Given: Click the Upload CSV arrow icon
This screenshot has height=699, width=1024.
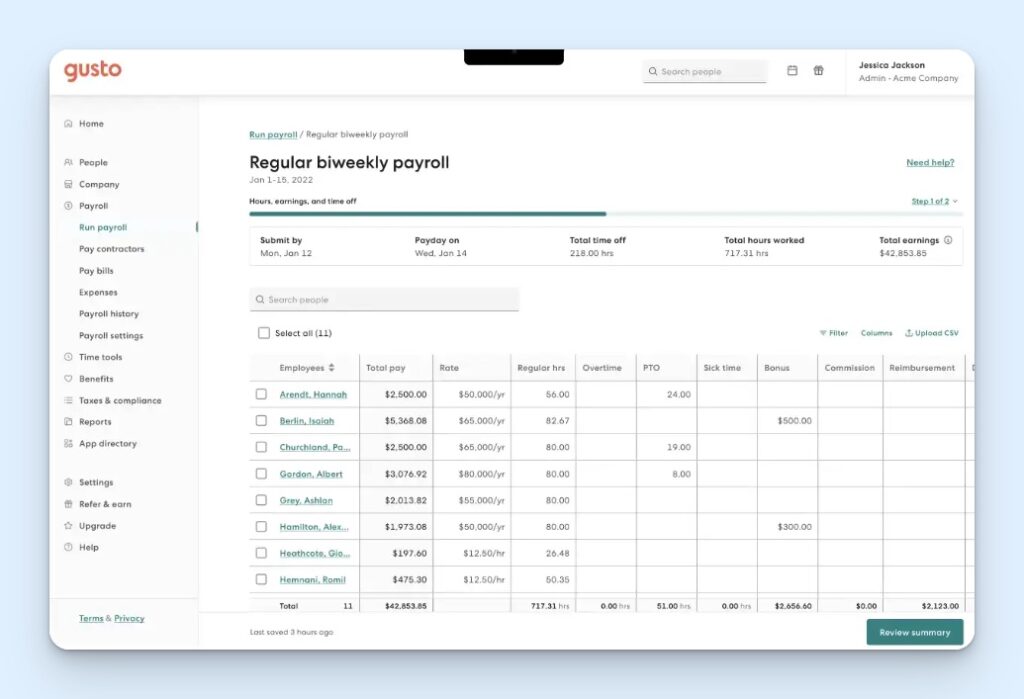Looking at the screenshot, I should point(908,333).
